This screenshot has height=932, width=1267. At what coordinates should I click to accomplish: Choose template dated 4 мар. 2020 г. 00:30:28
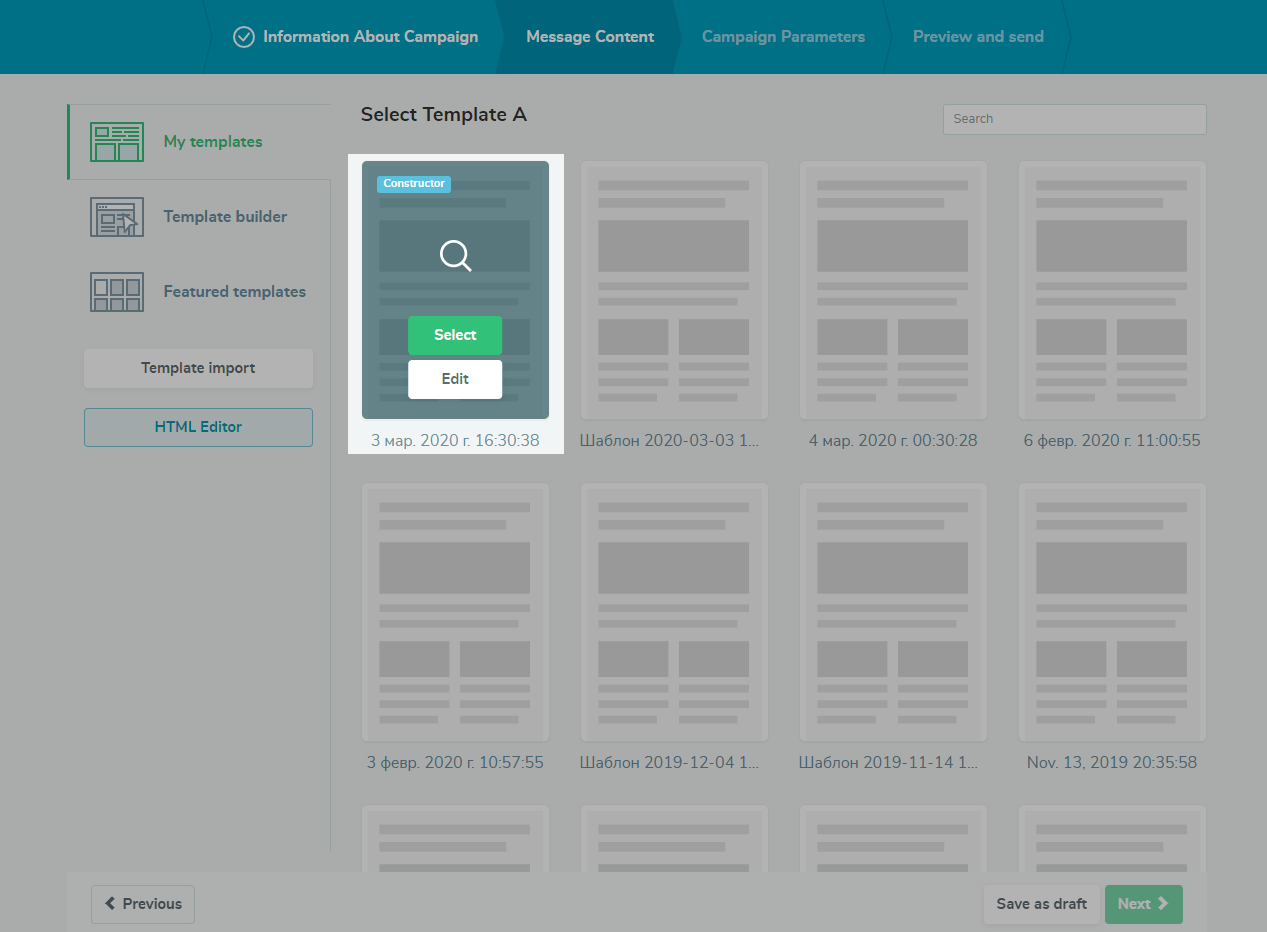click(893, 290)
